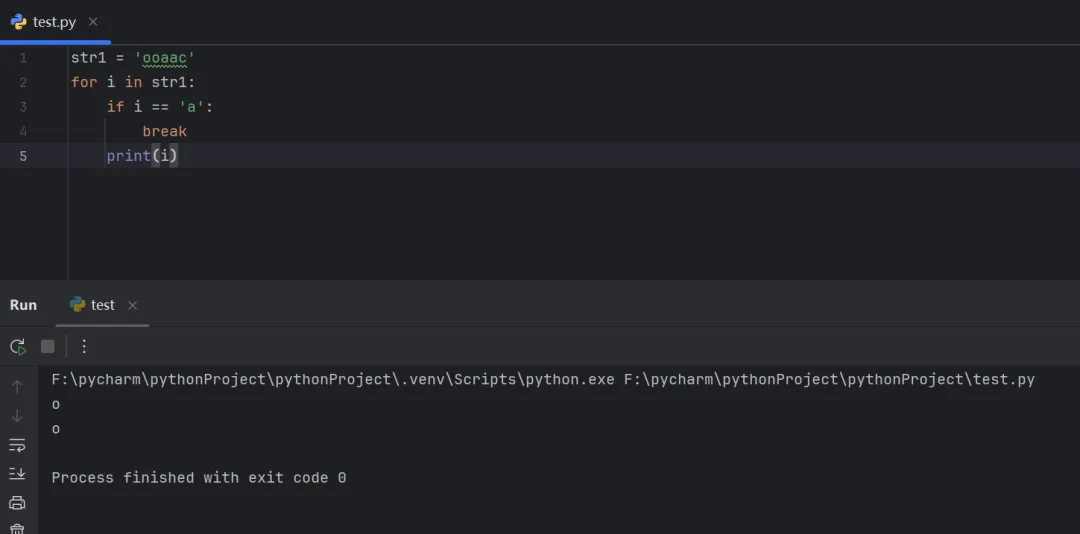
Task: Toggle scroll to end of output
Action: tap(17, 474)
